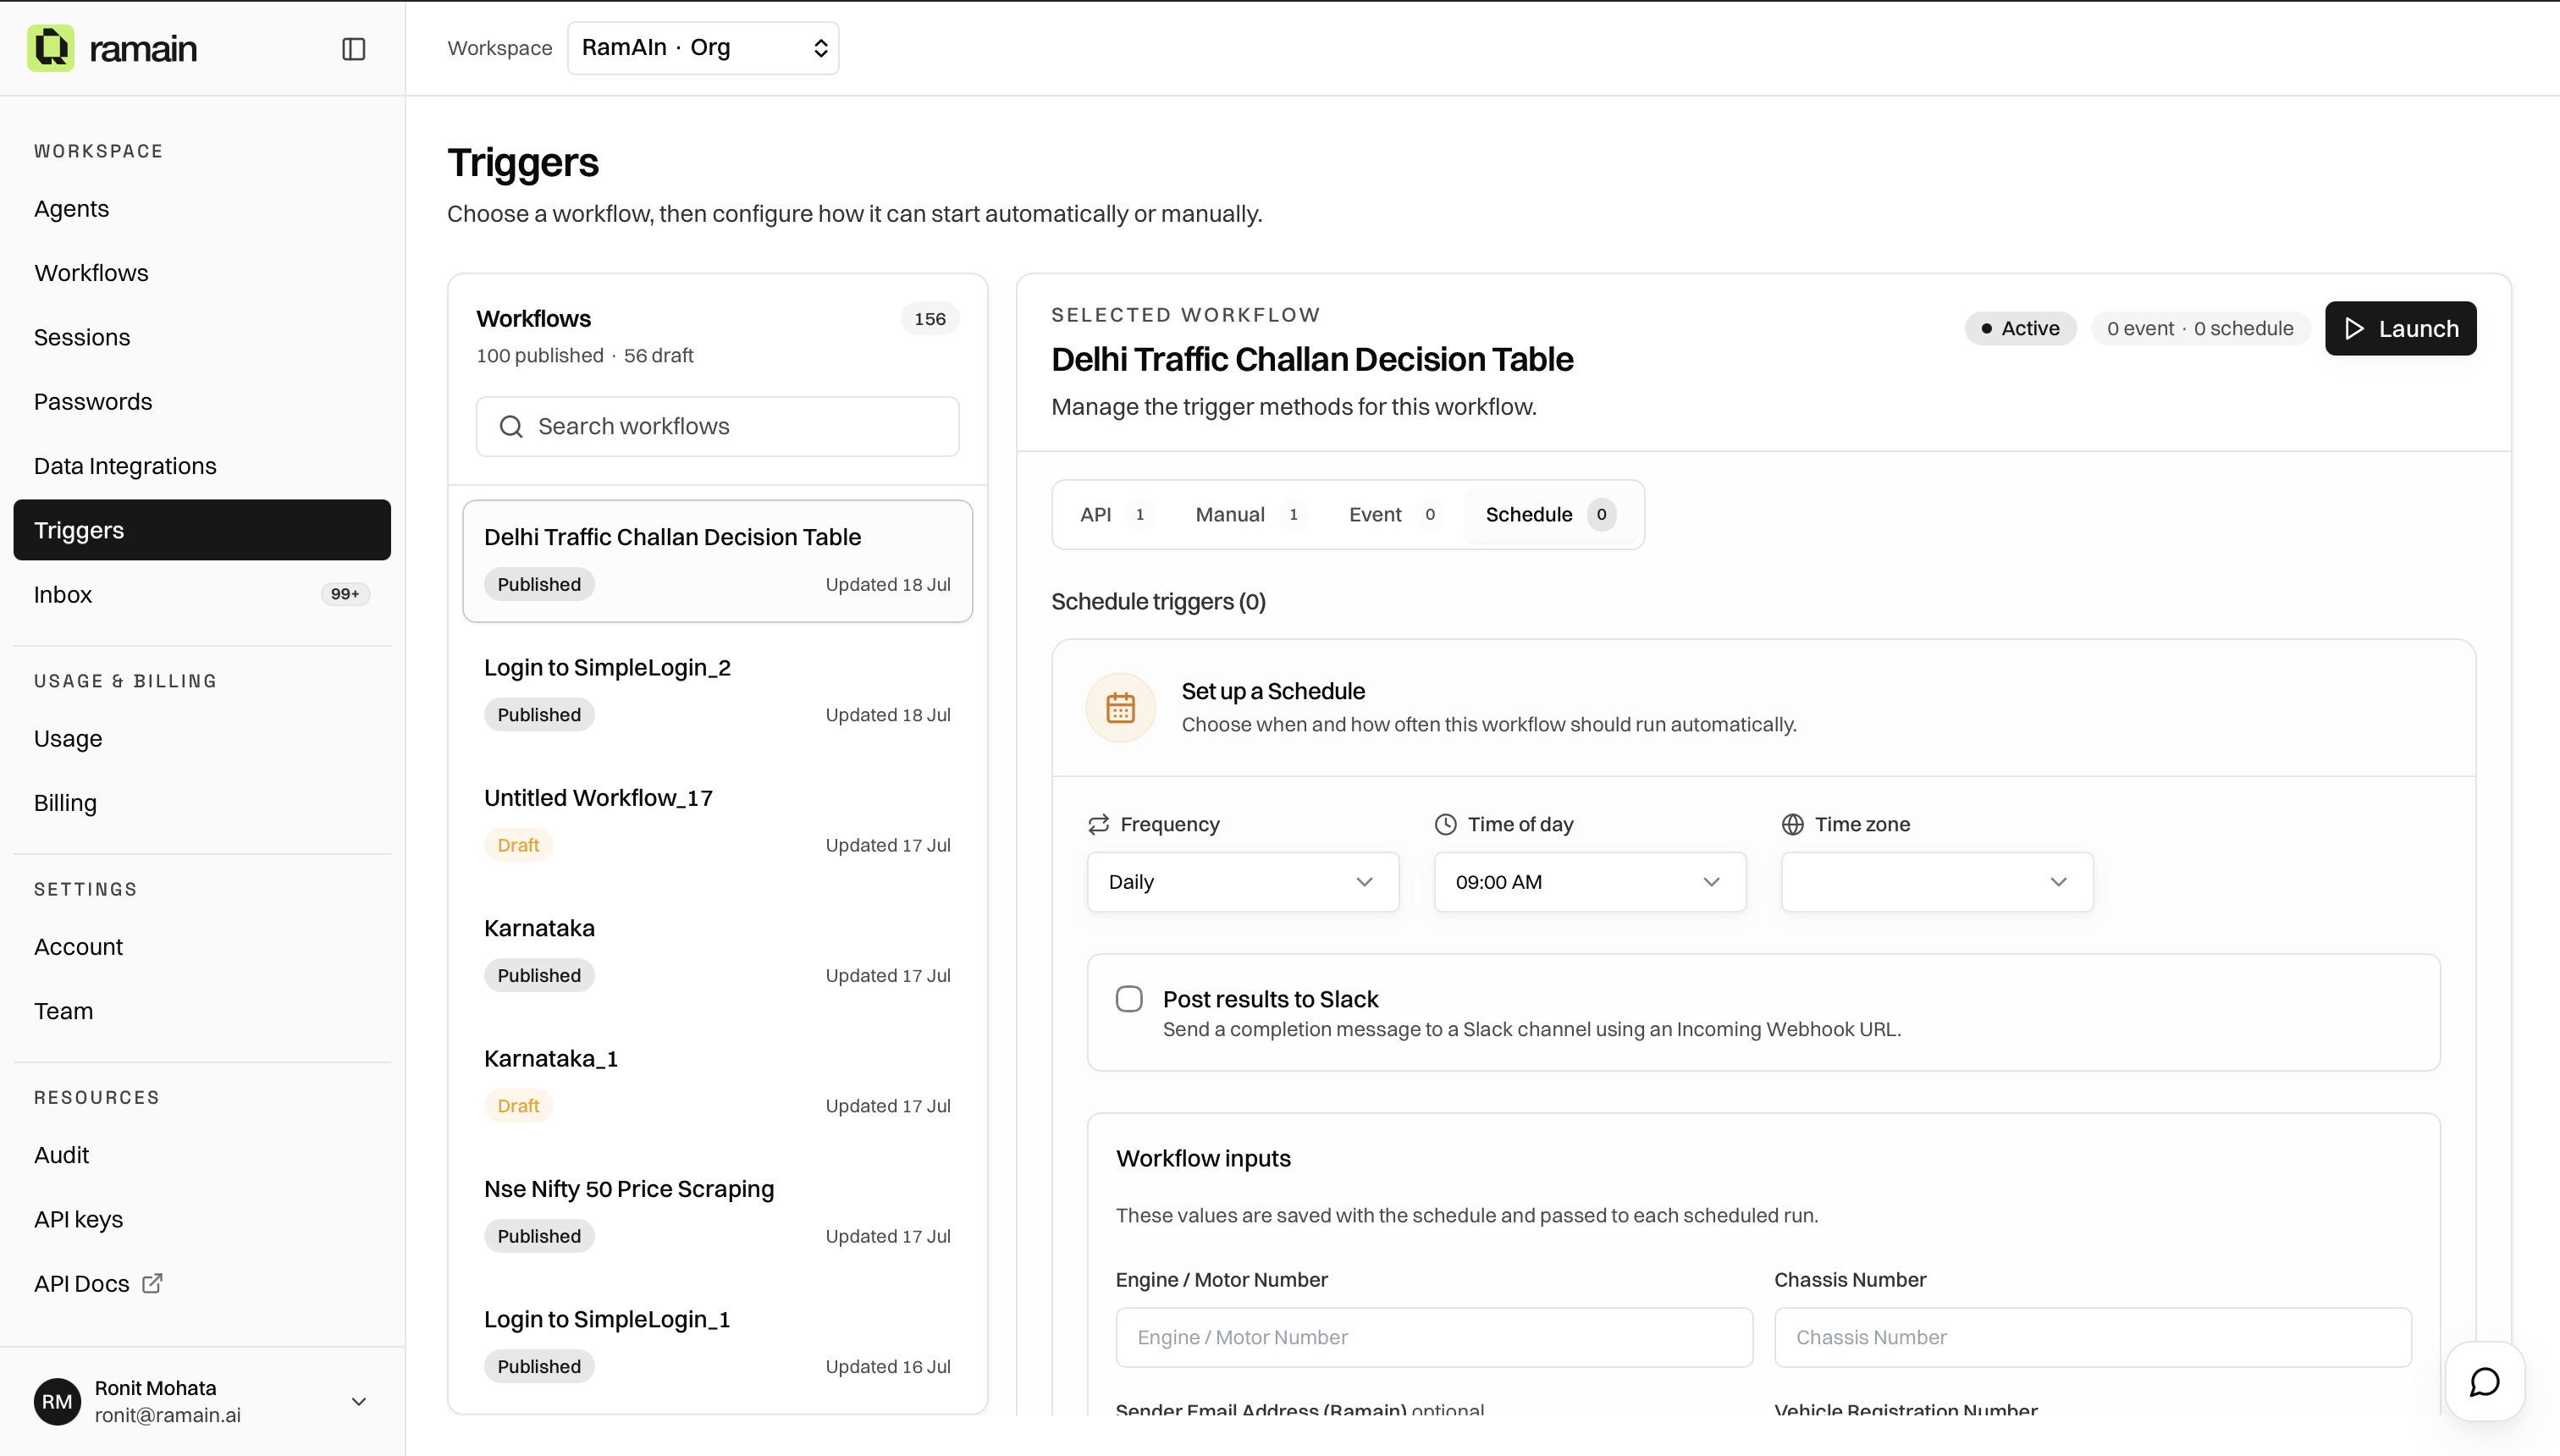
Task: Open the Audit resource page
Action: pos(202,1155)
